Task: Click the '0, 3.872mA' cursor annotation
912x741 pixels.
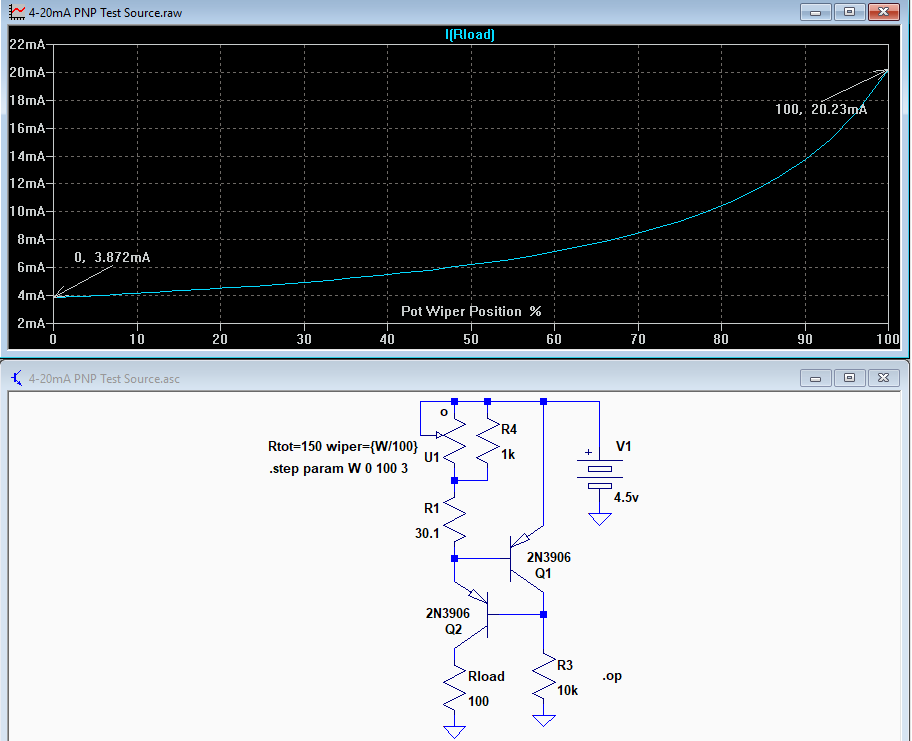Action: pos(112,257)
